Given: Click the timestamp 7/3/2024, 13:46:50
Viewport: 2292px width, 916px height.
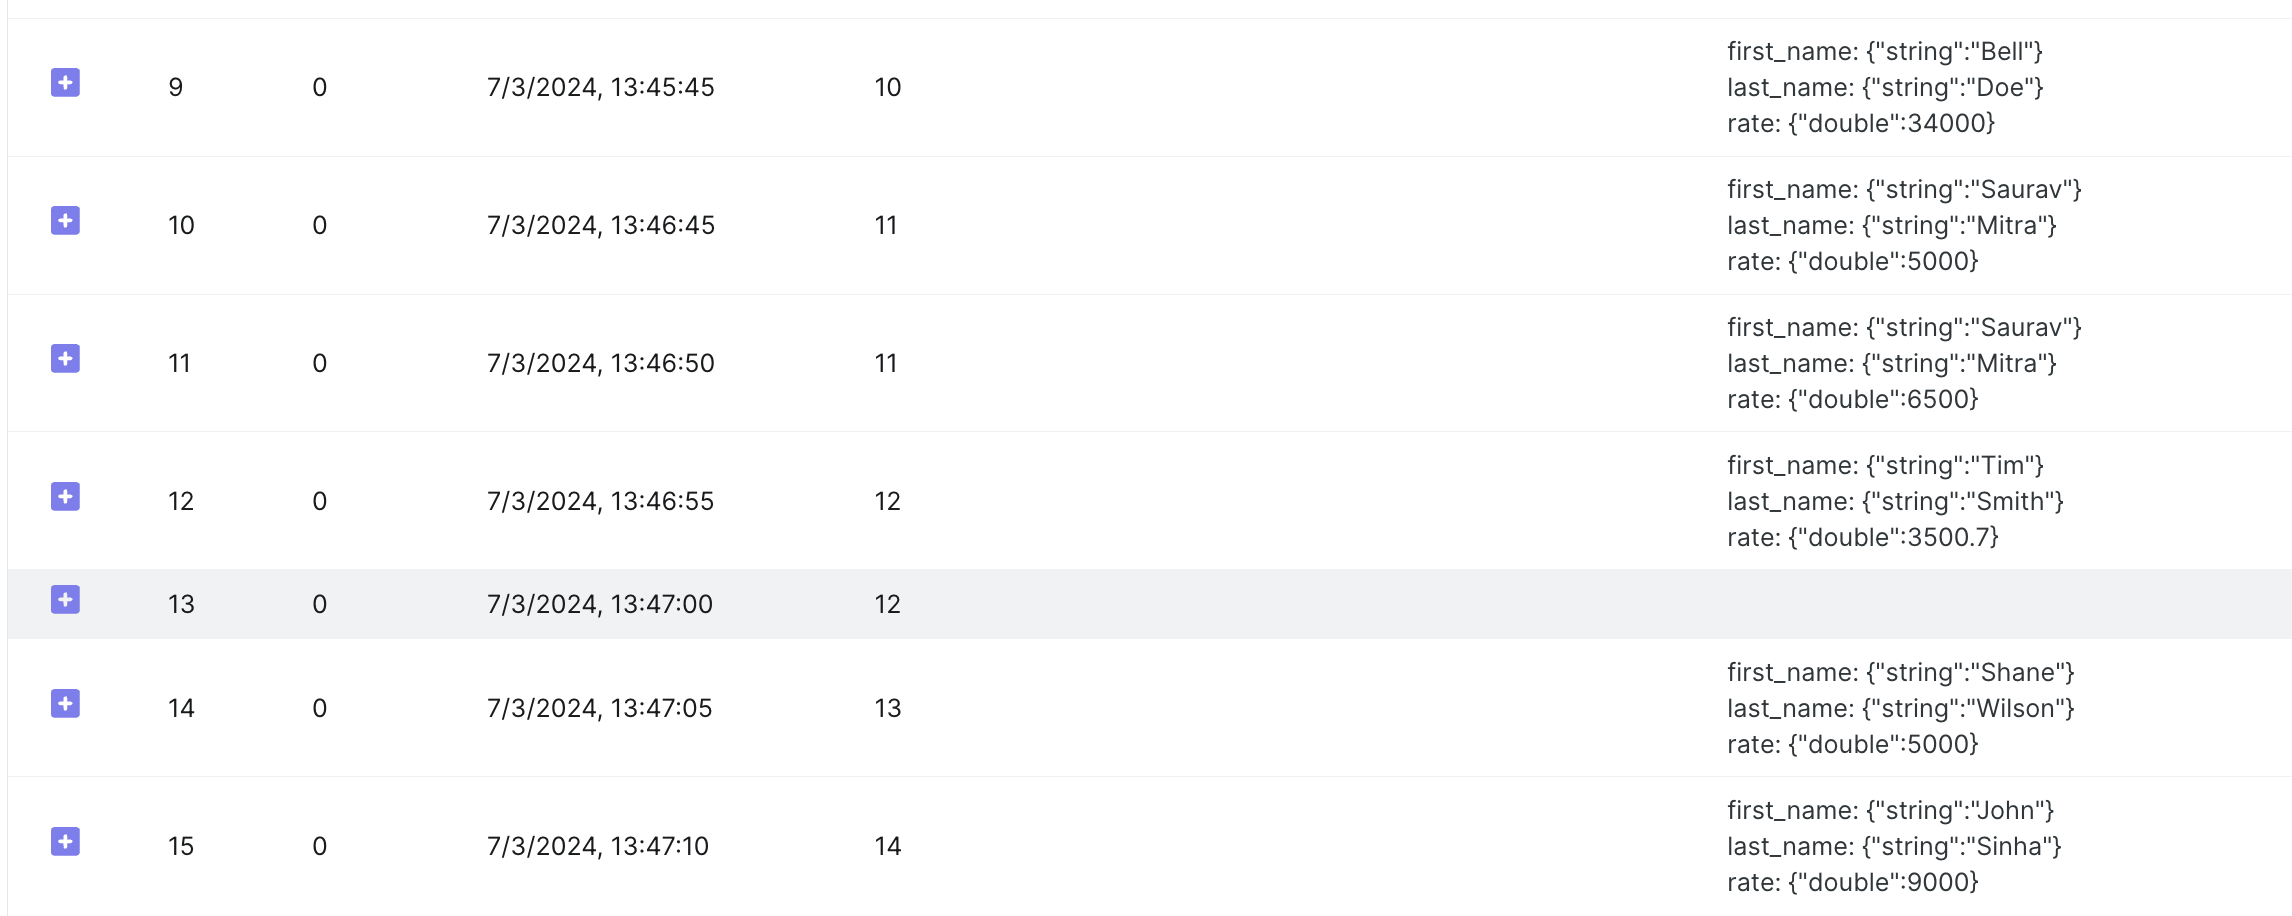Looking at the screenshot, I should tap(600, 364).
